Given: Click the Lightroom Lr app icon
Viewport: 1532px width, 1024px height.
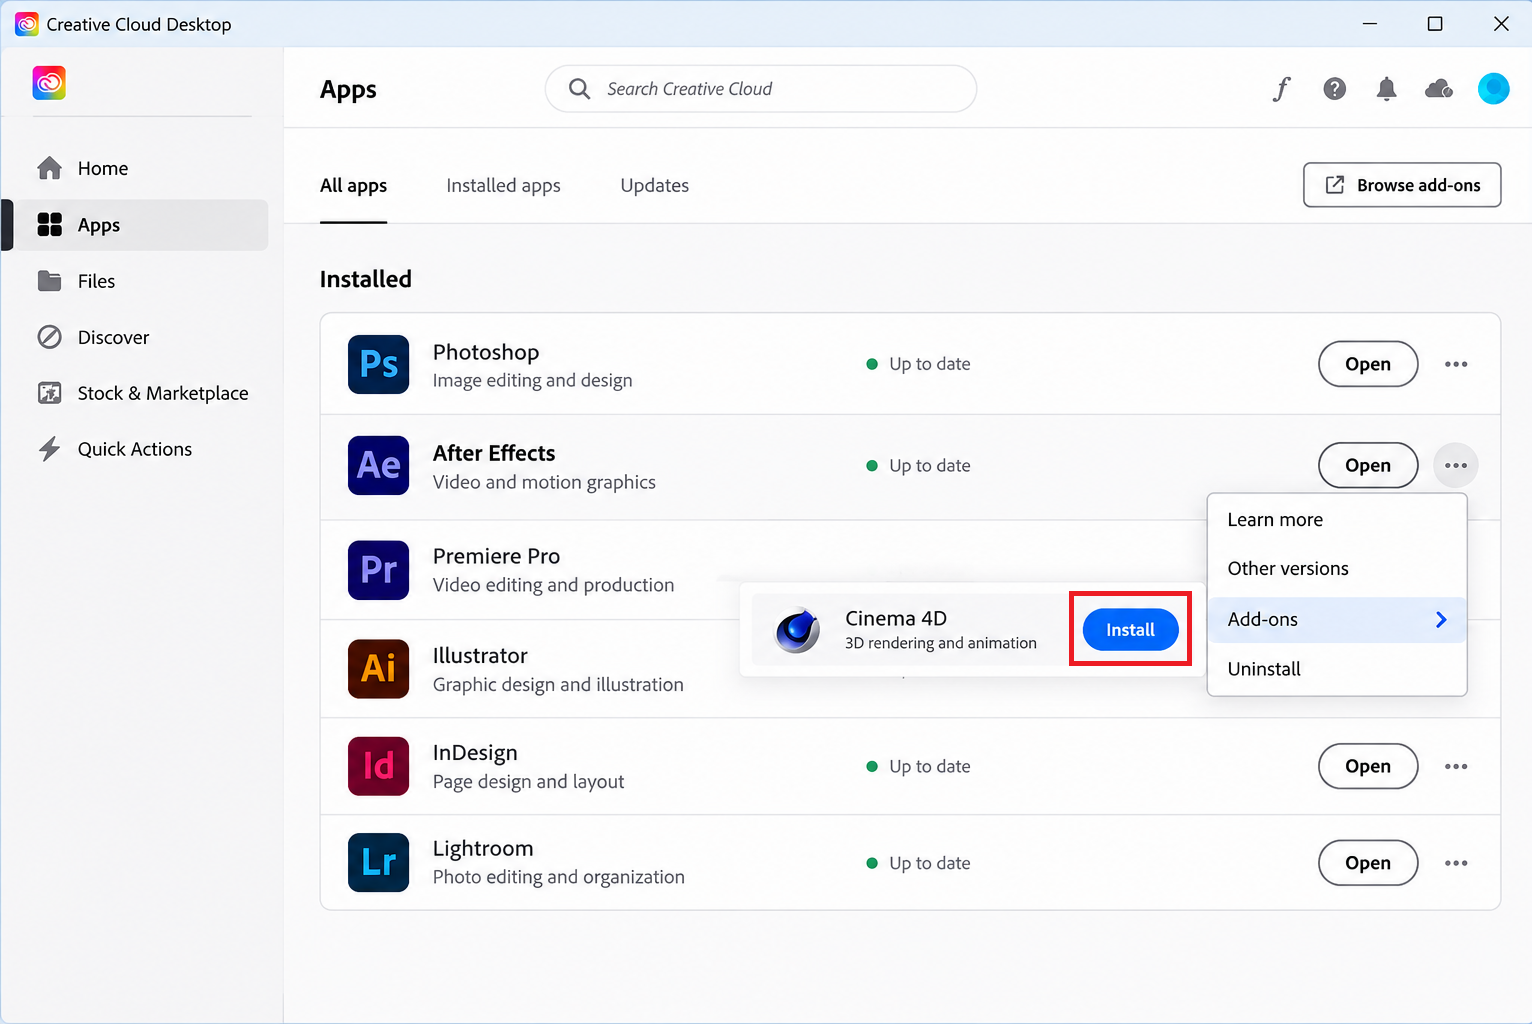Looking at the screenshot, I should pyautogui.click(x=378, y=862).
